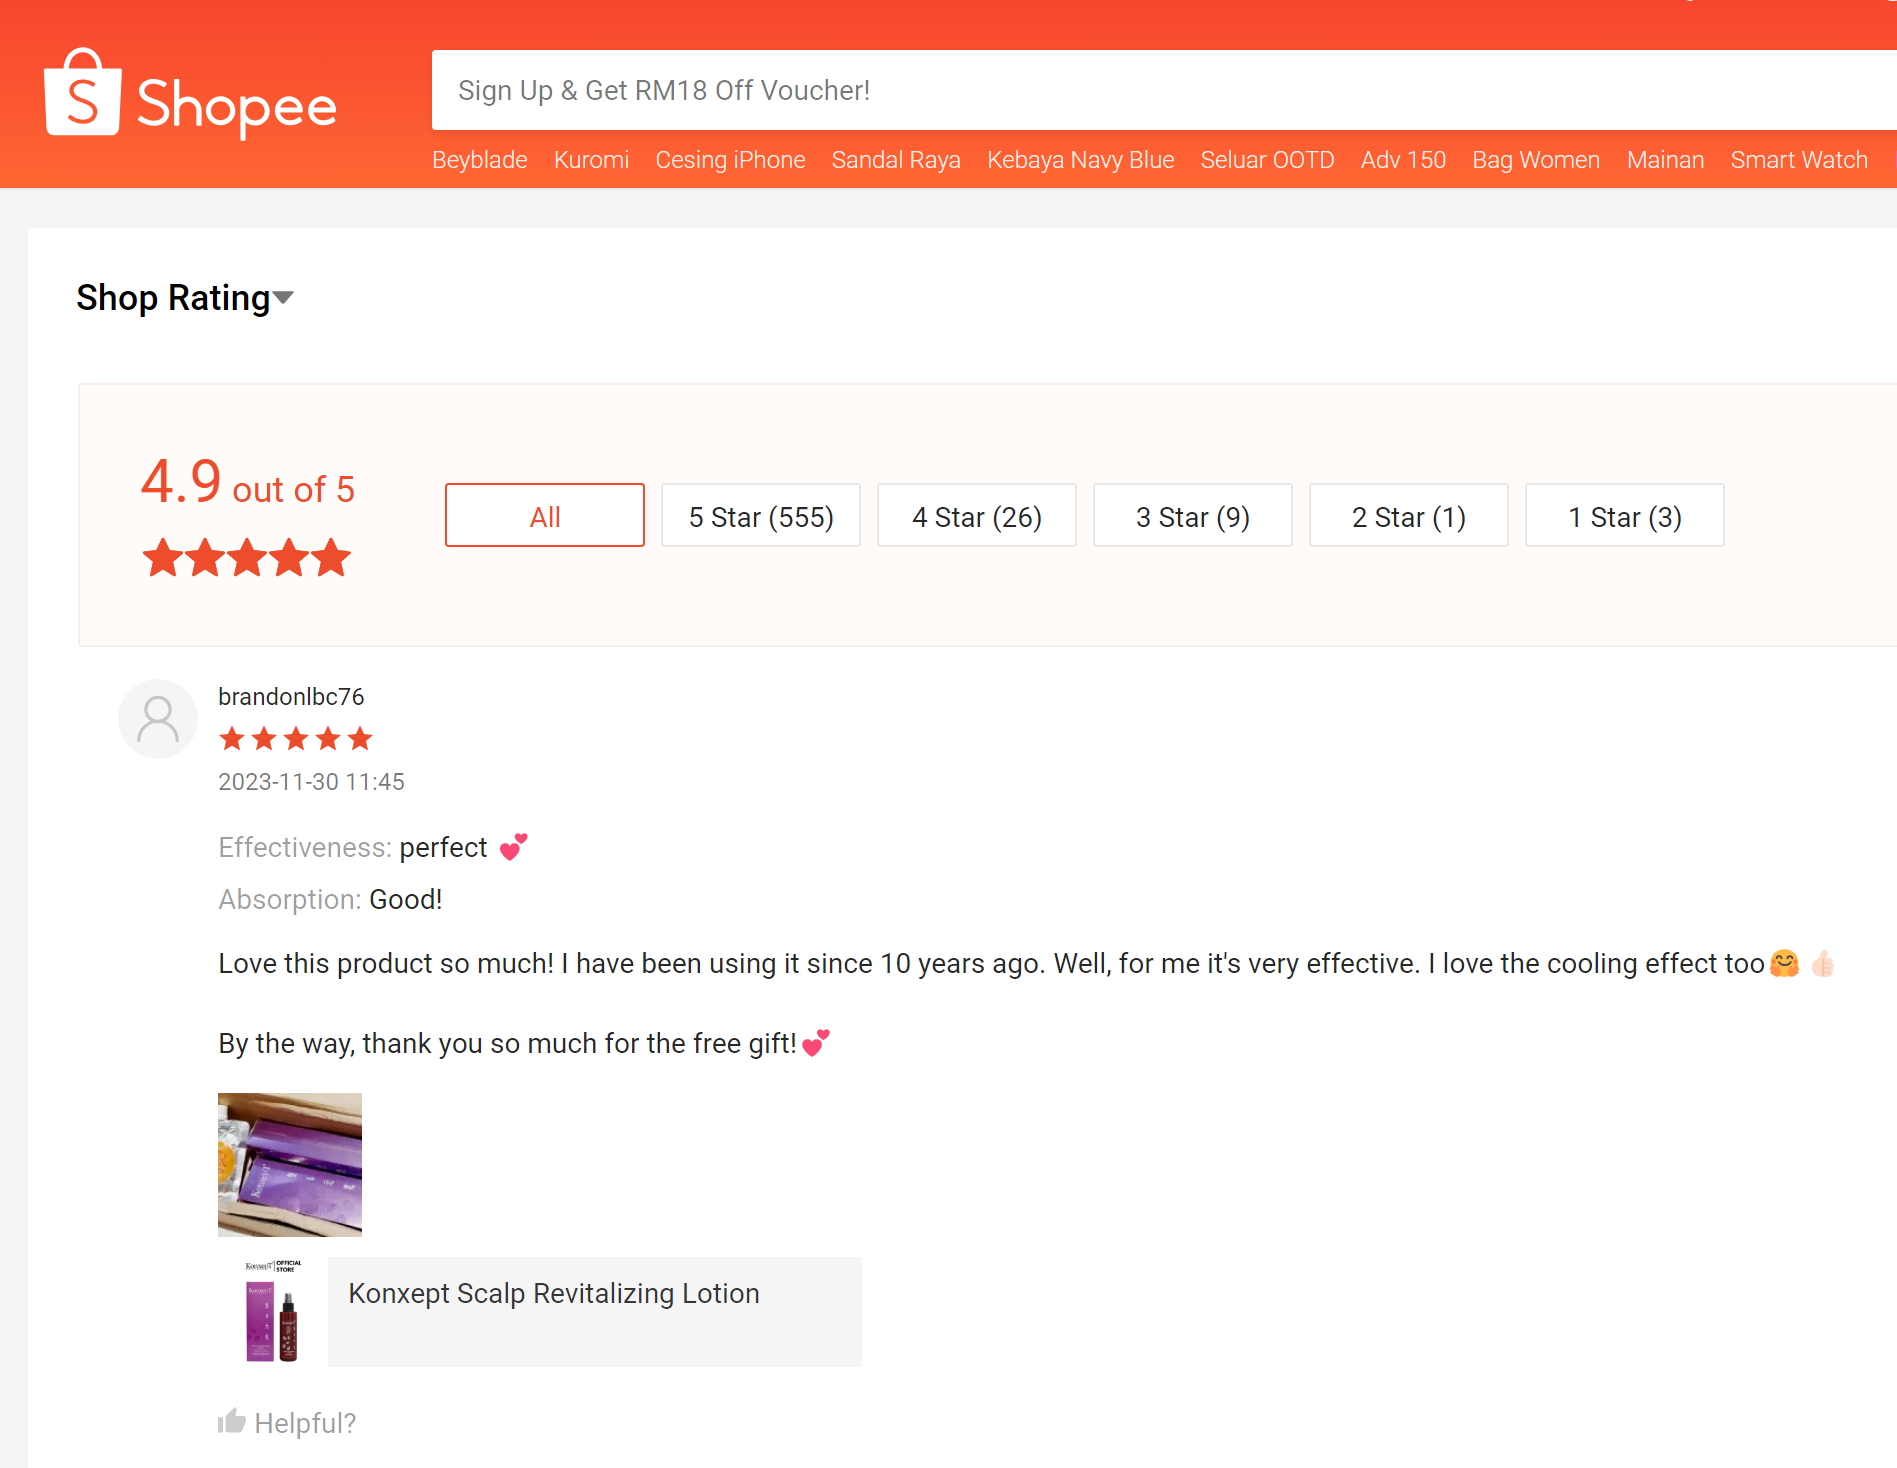Expand the Shop Rating dropdown arrow

[x=284, y=298]
